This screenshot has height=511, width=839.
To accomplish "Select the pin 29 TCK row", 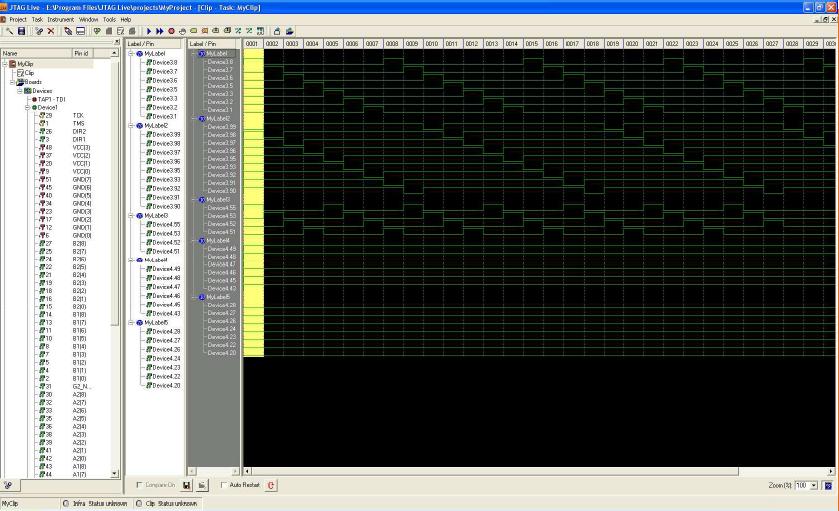I will (x=64, y=115).
